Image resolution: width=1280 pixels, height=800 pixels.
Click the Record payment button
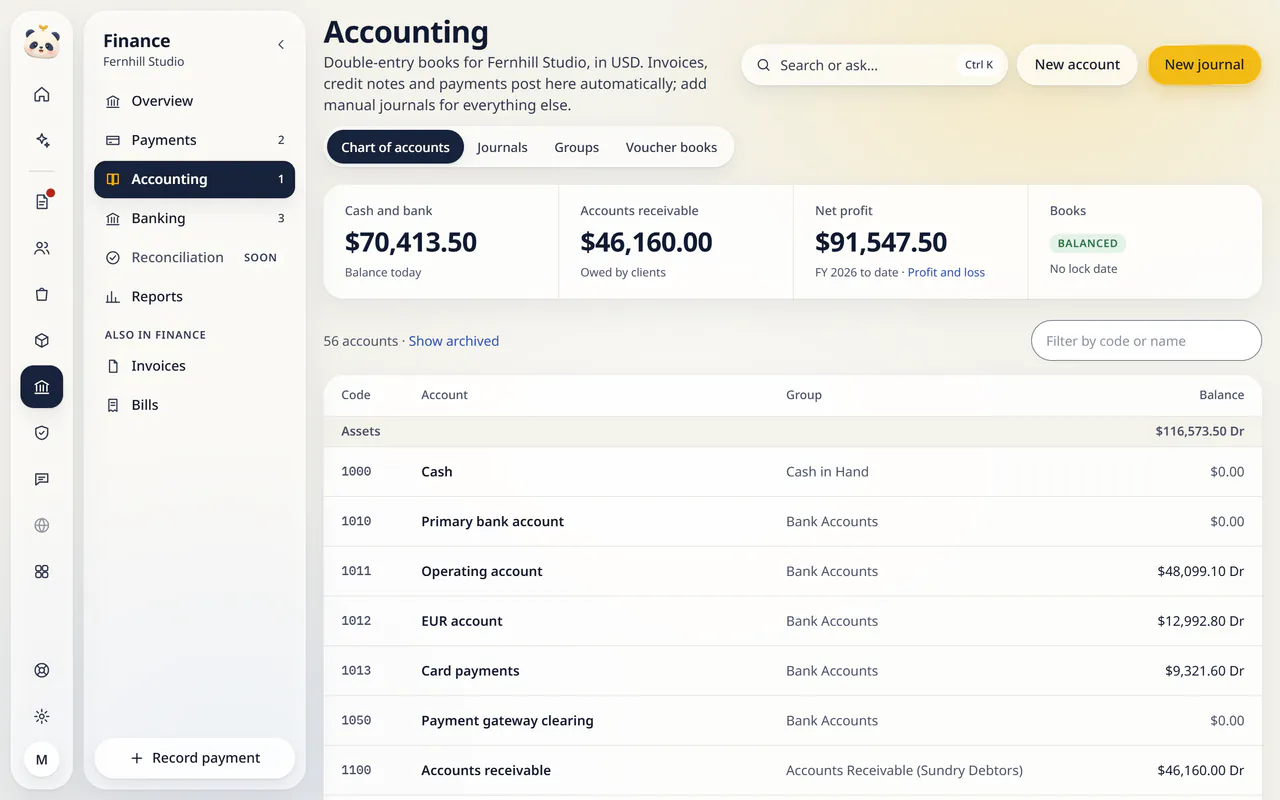pos(194,758)
